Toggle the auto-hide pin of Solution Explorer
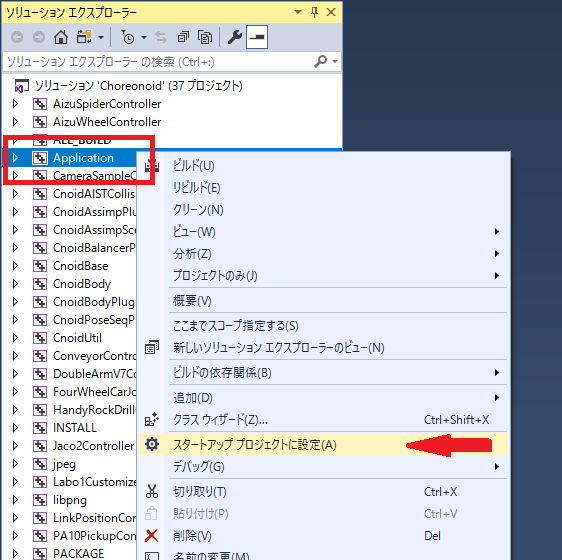 pyautogui.click(x=314, y=12)
